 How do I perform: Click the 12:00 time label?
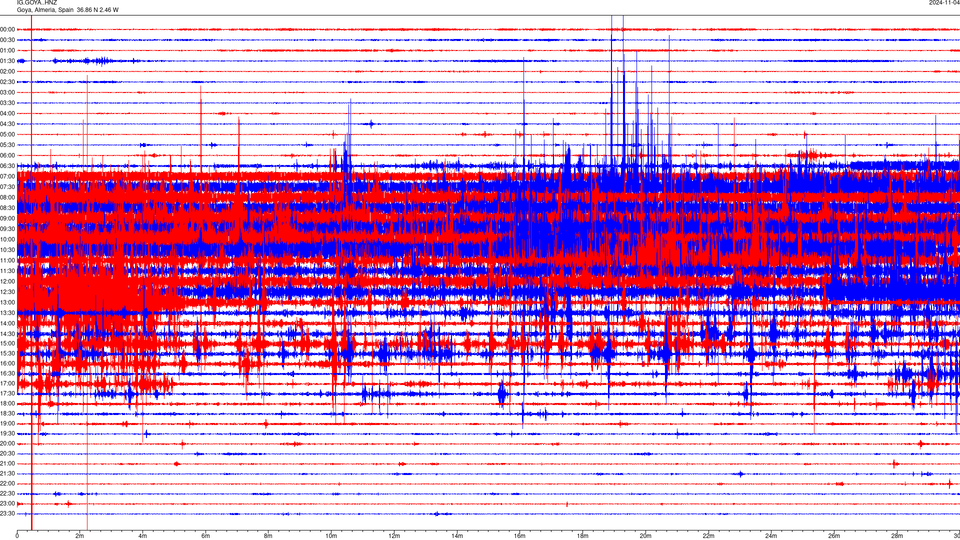(7, 281)
